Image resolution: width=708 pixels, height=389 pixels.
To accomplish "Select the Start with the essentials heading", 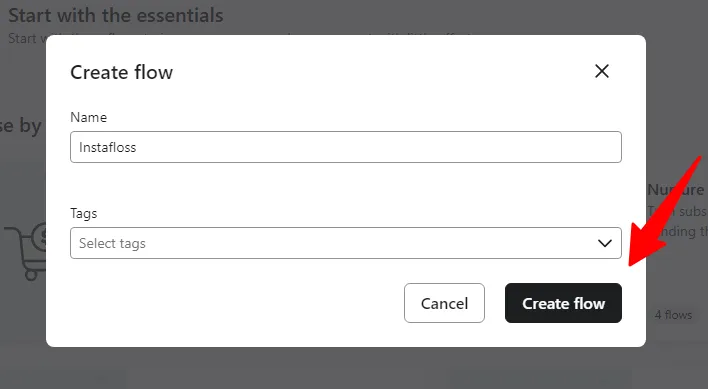I will pyautogui.click(x=116, y=16).
